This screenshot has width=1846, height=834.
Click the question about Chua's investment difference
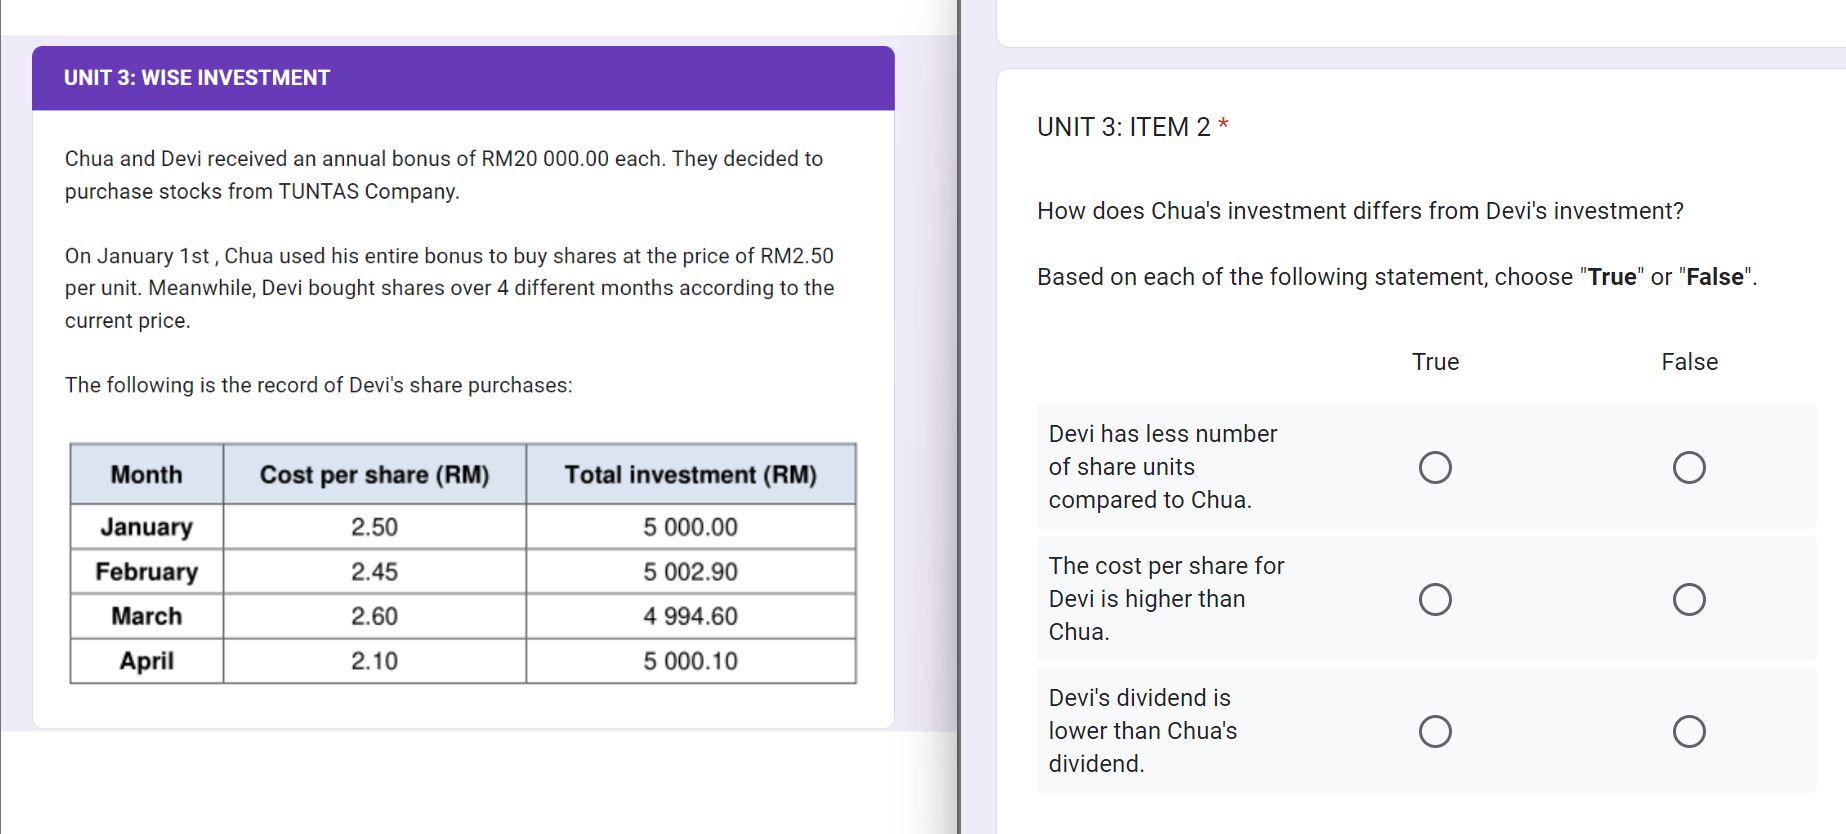pos(1360,211)
